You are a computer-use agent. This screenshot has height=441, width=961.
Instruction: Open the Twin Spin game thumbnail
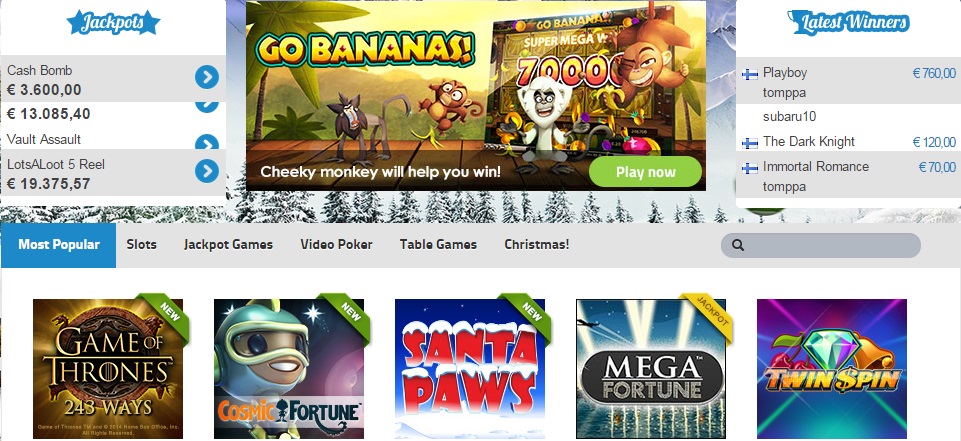tap(832, 369)
